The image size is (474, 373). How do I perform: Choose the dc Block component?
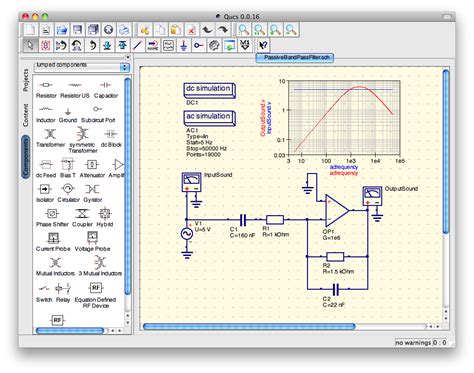click(111, 138)
